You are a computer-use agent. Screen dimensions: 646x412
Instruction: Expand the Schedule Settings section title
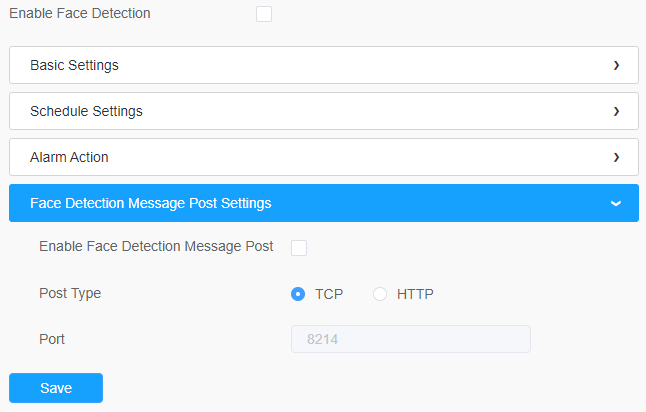point(86,111)
